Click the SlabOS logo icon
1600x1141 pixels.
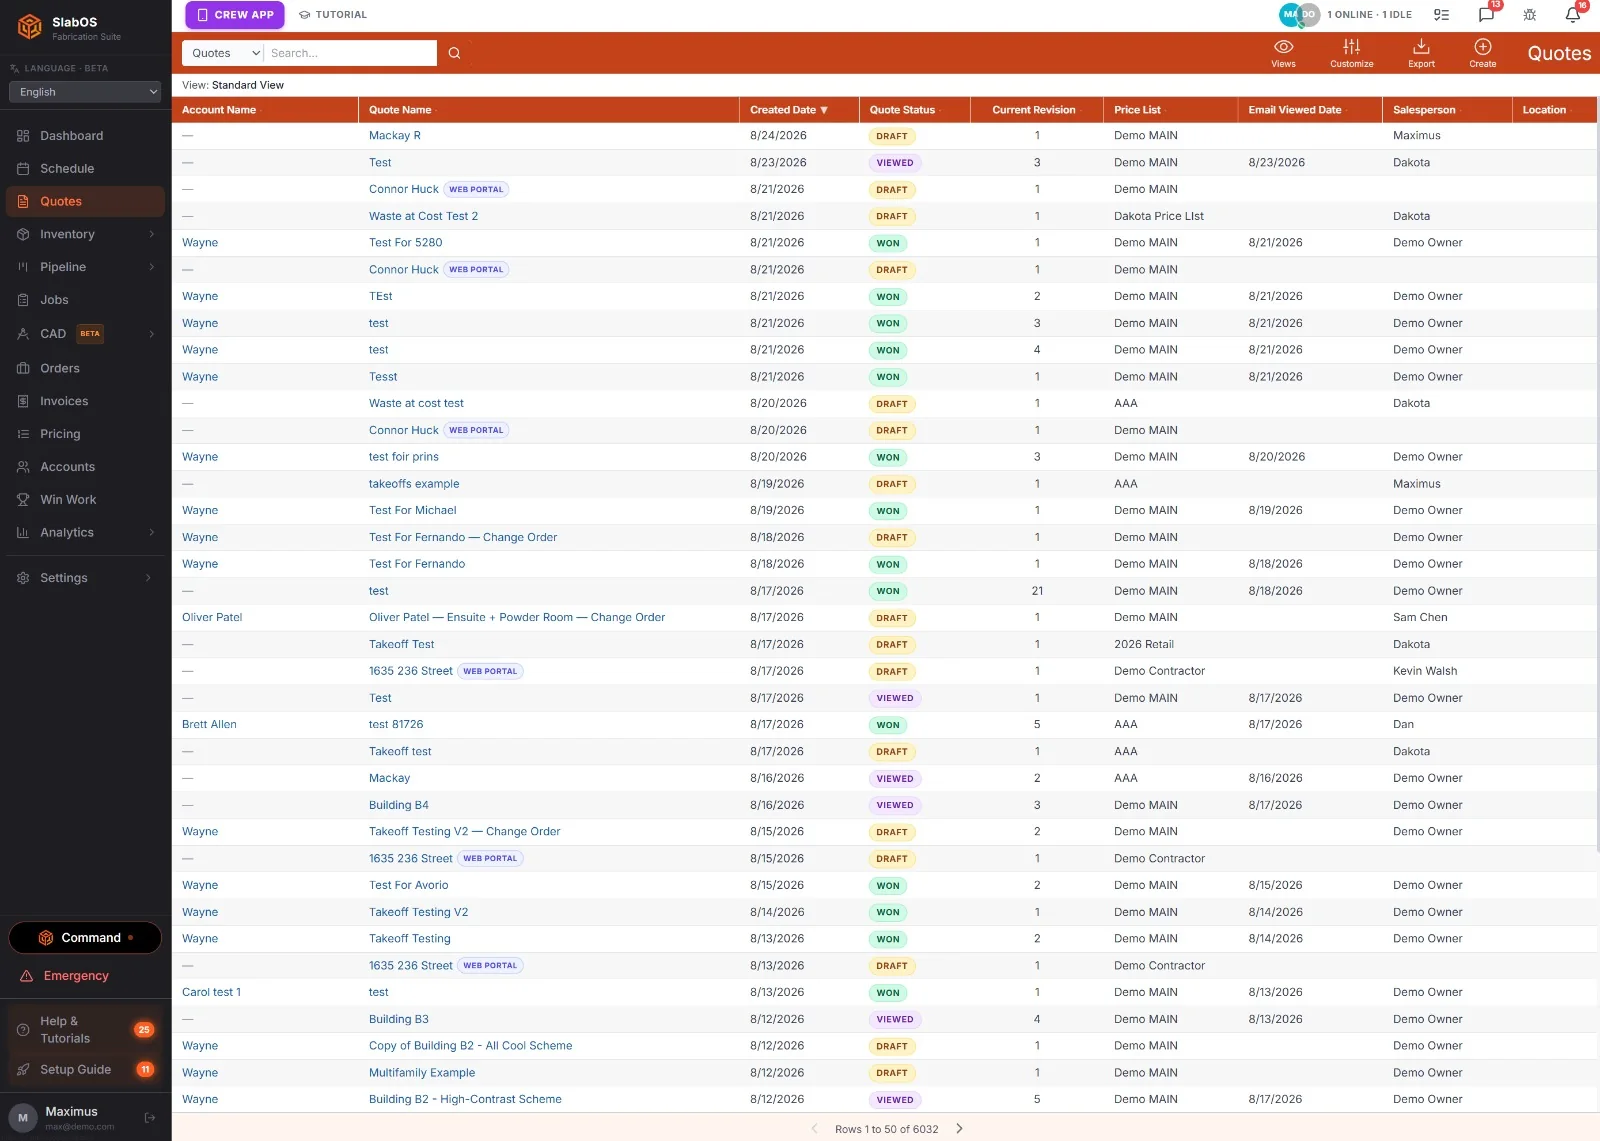30,27
